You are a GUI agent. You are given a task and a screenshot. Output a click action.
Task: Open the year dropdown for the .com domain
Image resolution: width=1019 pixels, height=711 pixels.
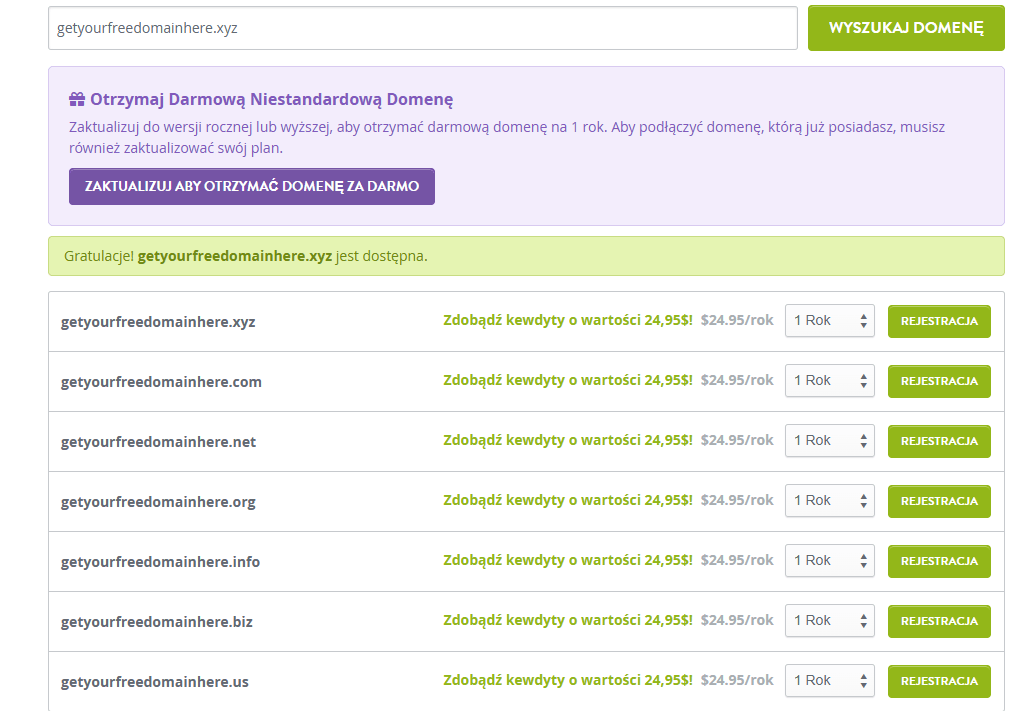(x=830, y=381)
